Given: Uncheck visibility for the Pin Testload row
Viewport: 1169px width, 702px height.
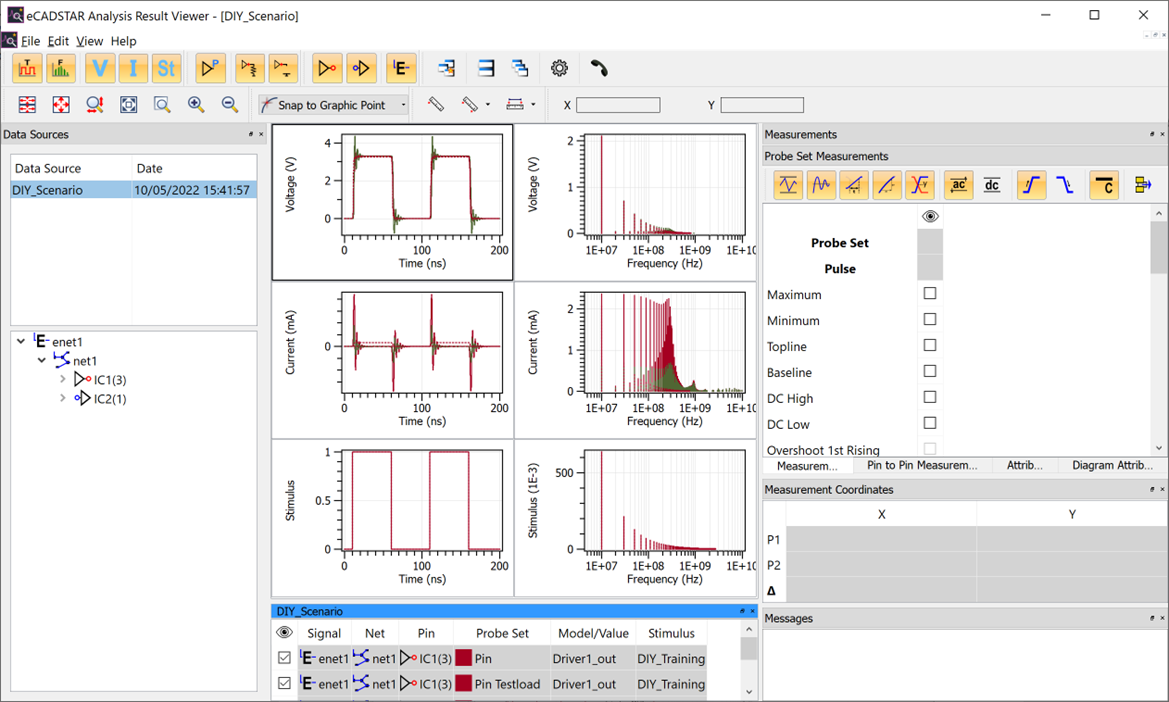Looking at the screenshot, I should pyautogui.click(x=285, y=684).
